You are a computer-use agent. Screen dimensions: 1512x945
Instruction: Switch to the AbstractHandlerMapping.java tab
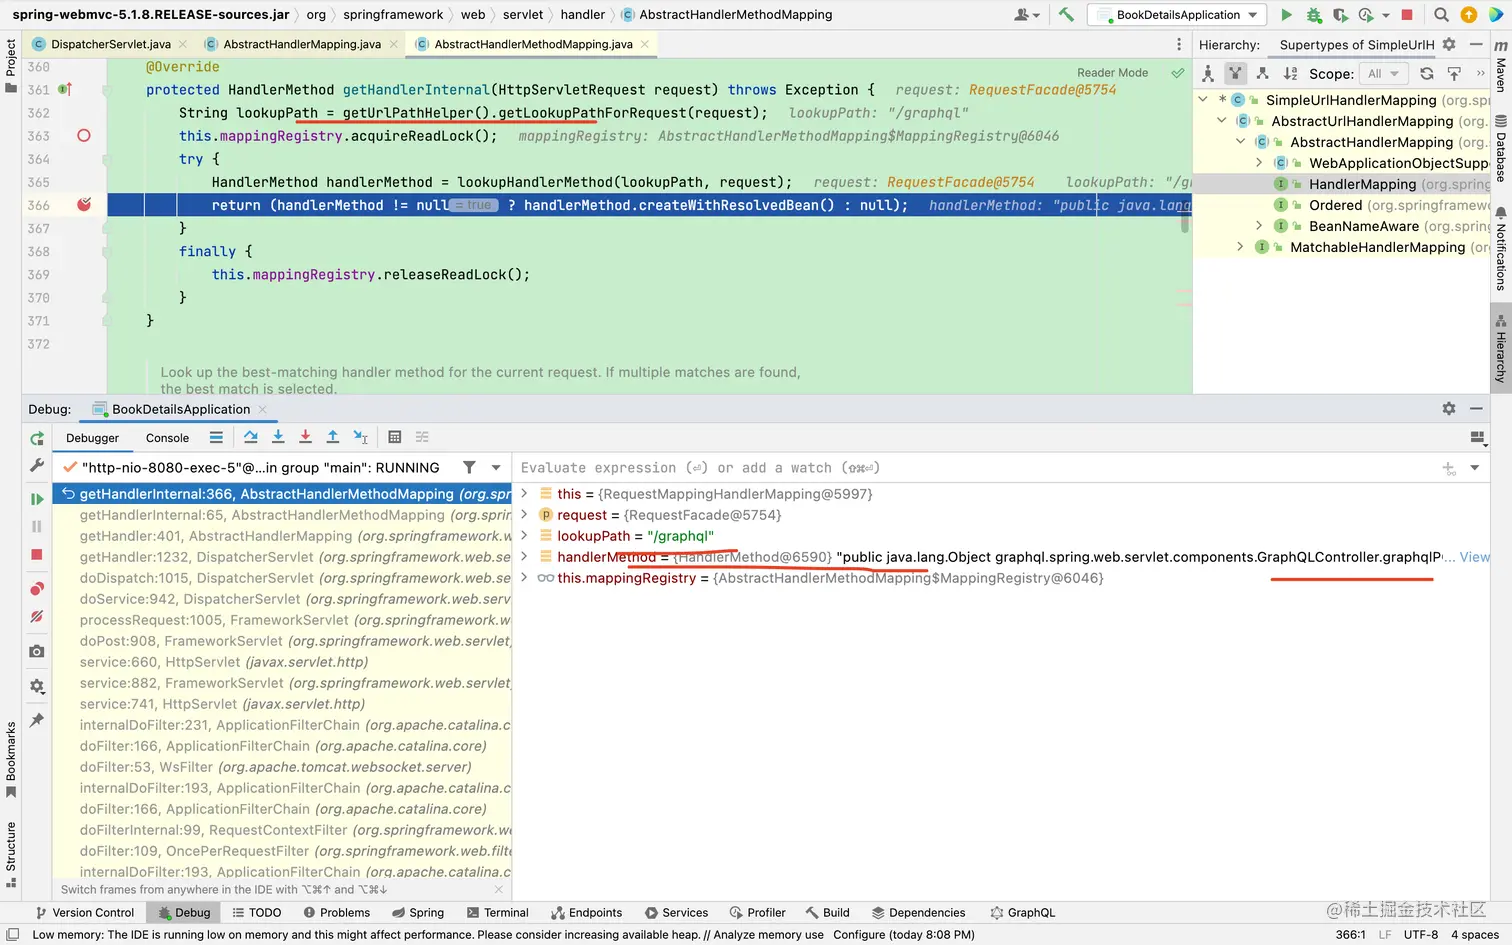[x=301, y=44]
